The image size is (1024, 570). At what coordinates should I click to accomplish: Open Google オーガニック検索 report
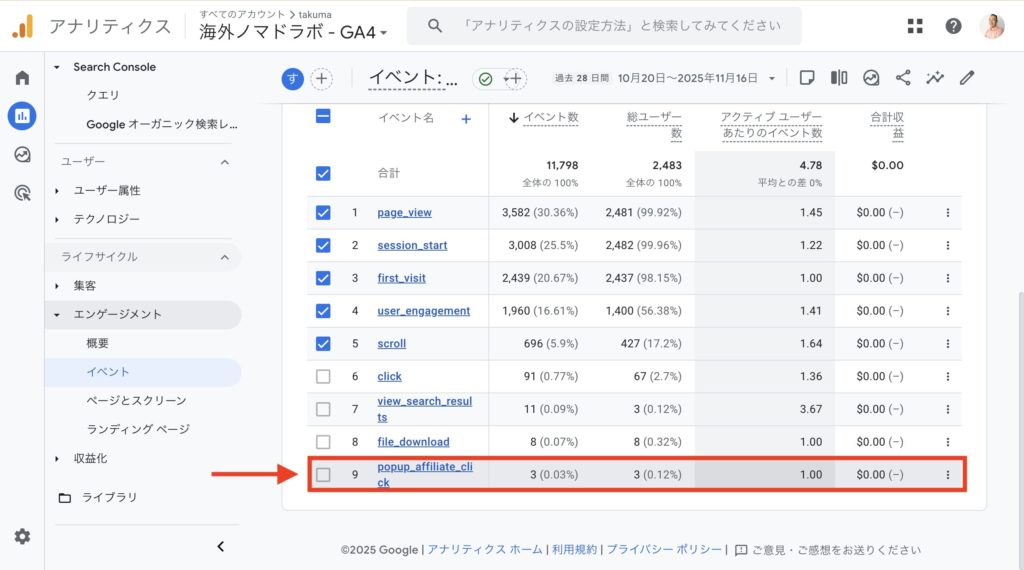pos(162,124)
